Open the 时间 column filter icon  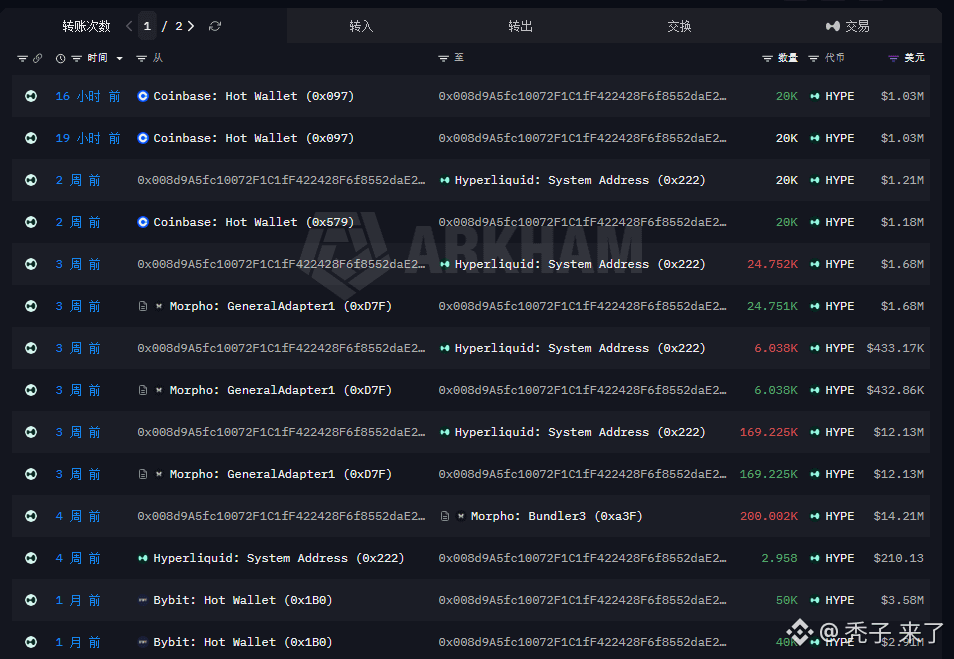tap(77, 58)
